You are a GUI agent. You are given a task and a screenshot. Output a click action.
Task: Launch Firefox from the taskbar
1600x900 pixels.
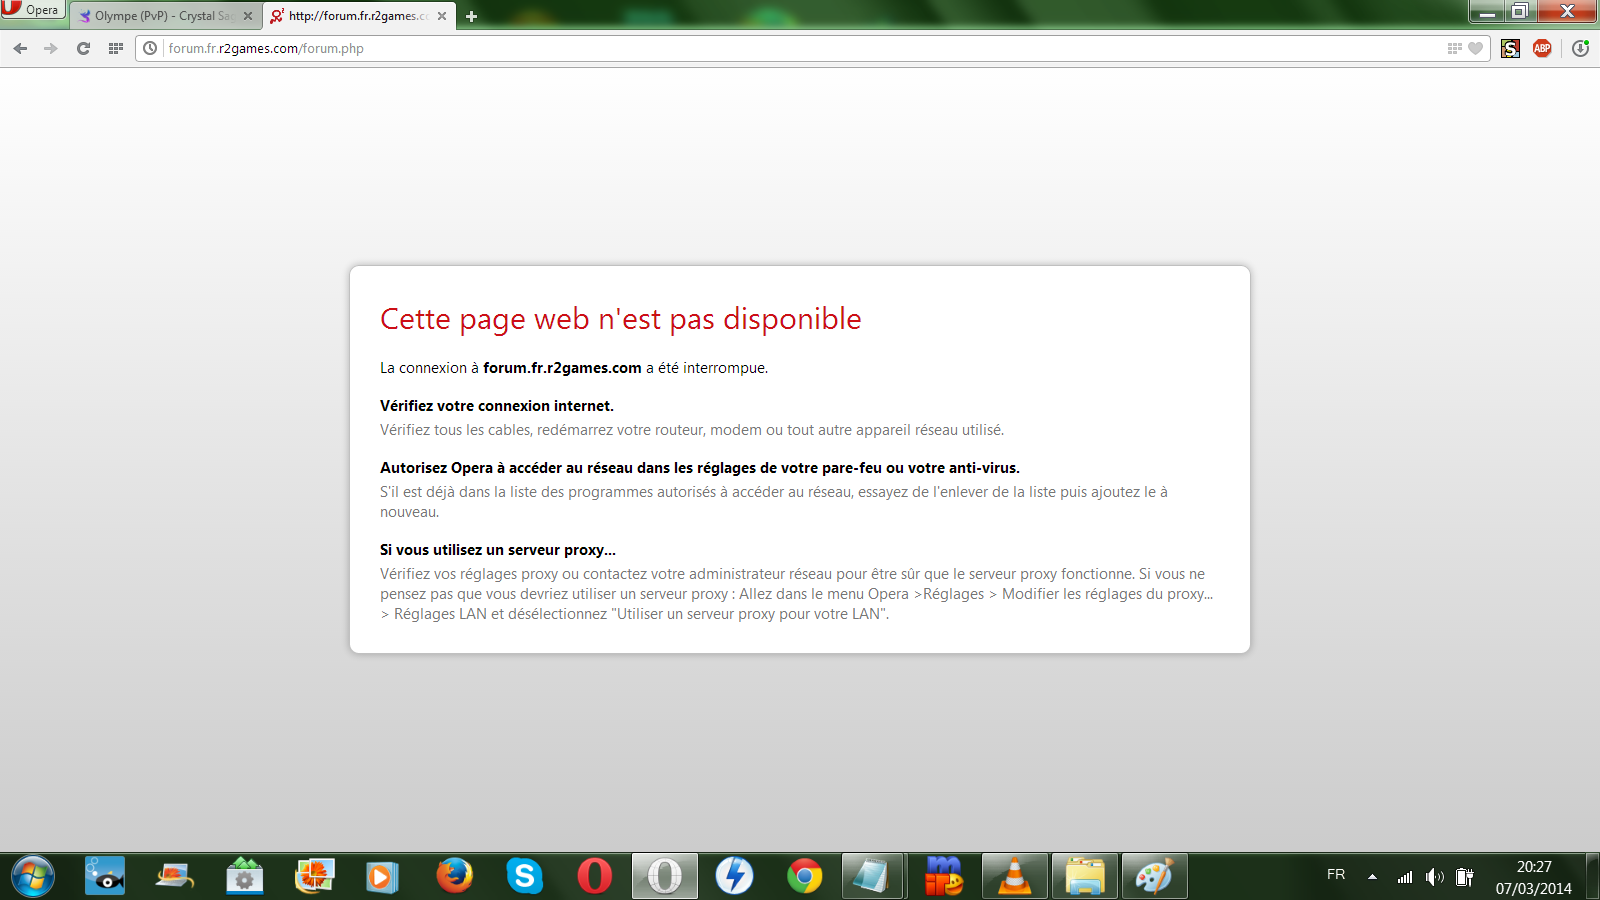coord(455,876)
